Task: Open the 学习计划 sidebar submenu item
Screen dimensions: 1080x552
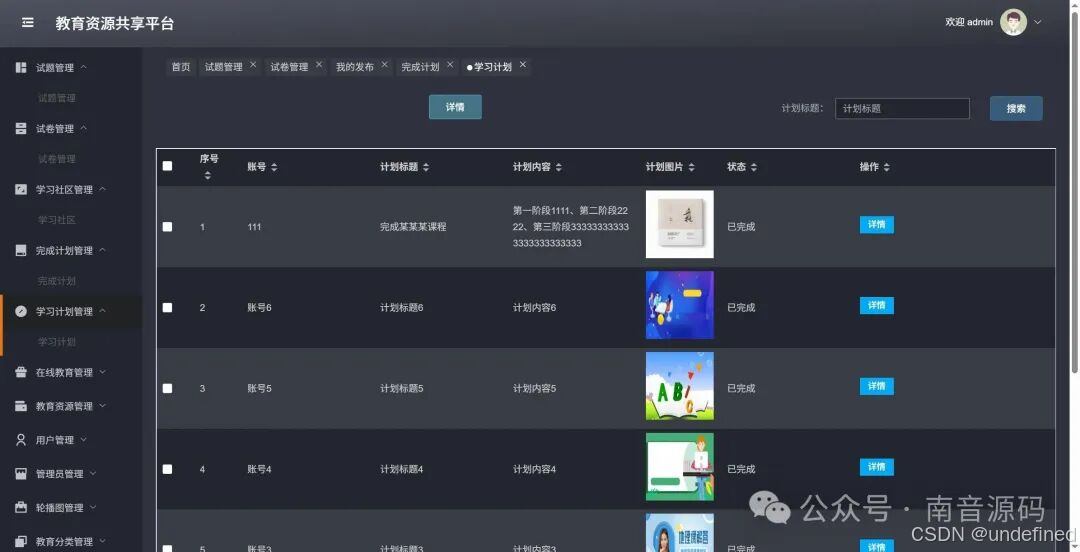Action: (x=56, y=342)
